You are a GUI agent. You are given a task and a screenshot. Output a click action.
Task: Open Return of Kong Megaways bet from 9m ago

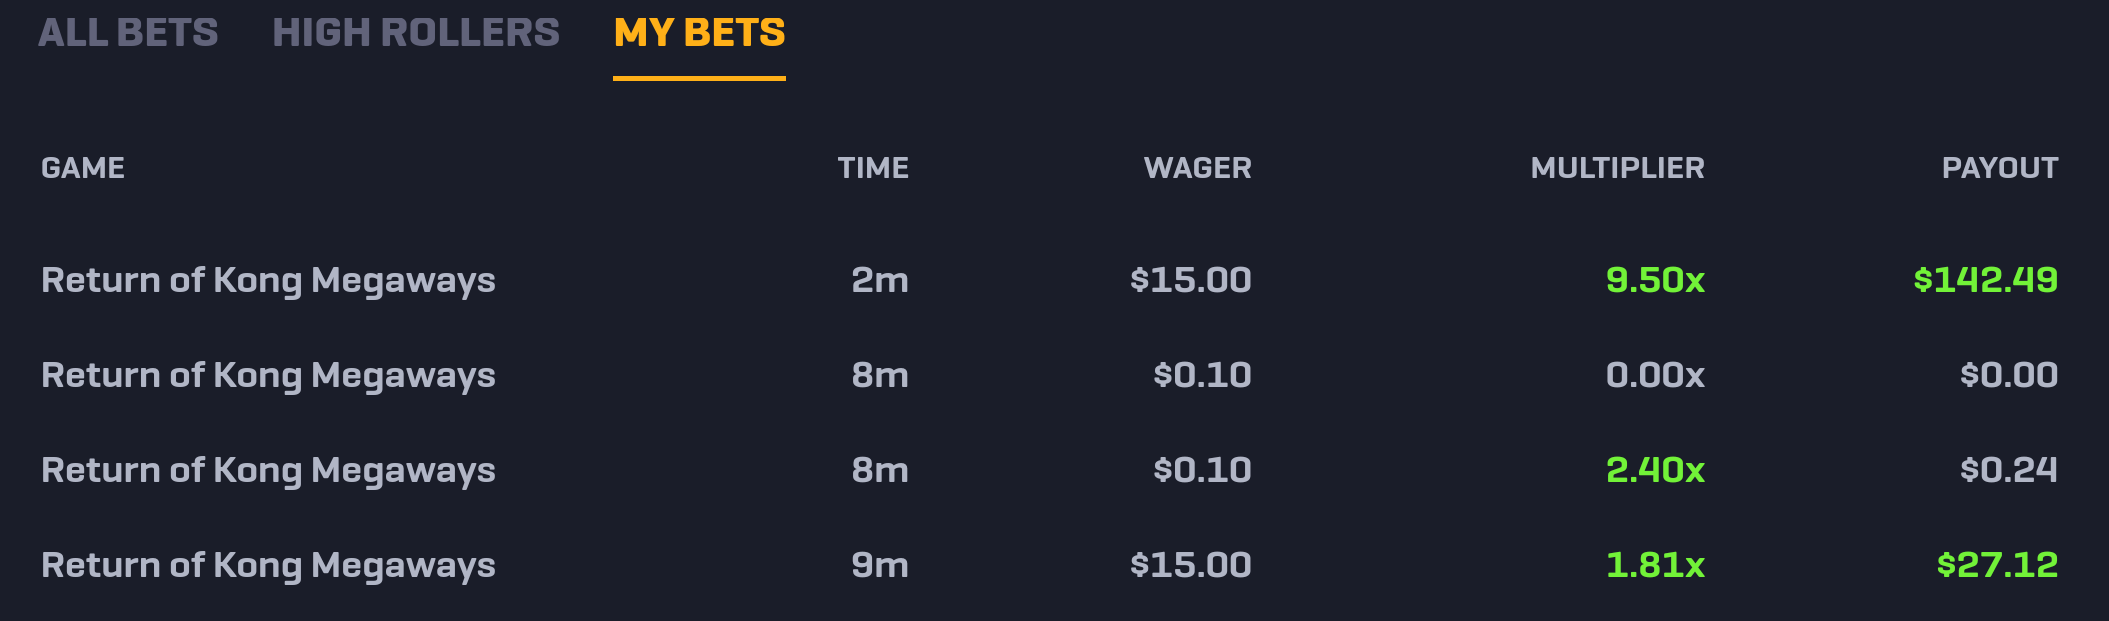1049,565
